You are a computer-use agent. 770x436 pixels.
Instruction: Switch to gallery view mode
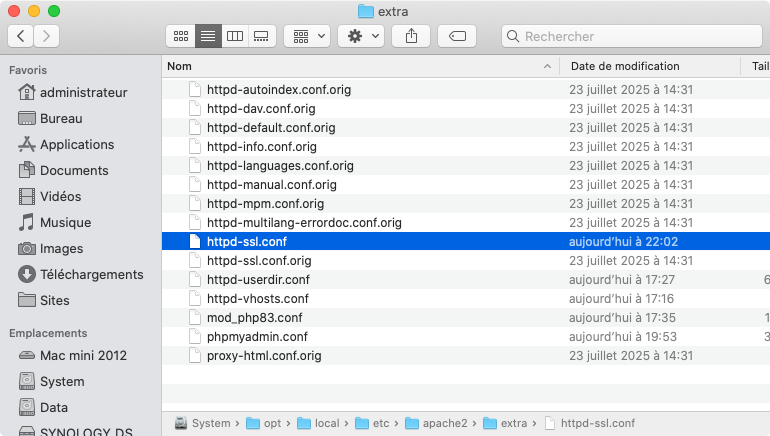[261, 36]
